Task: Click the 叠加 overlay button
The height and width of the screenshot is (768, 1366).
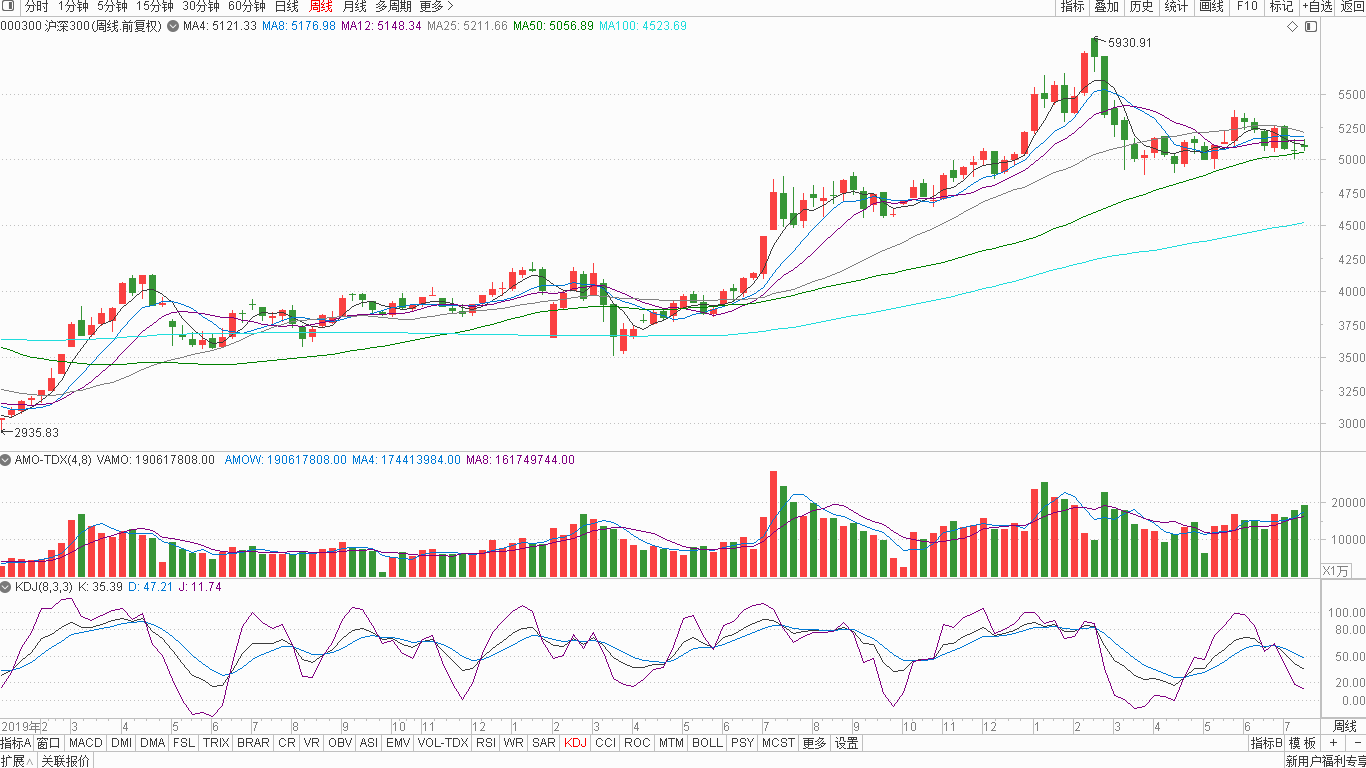Action: (x=1106, y=6)
